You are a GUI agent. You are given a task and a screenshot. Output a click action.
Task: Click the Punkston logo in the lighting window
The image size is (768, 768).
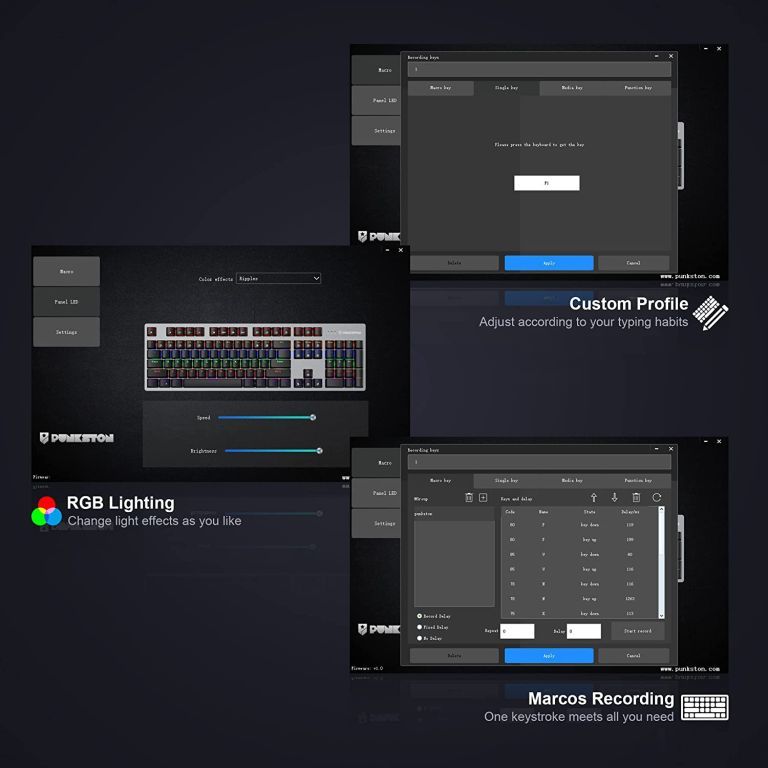pyautogui.click(x=77, y=438)
